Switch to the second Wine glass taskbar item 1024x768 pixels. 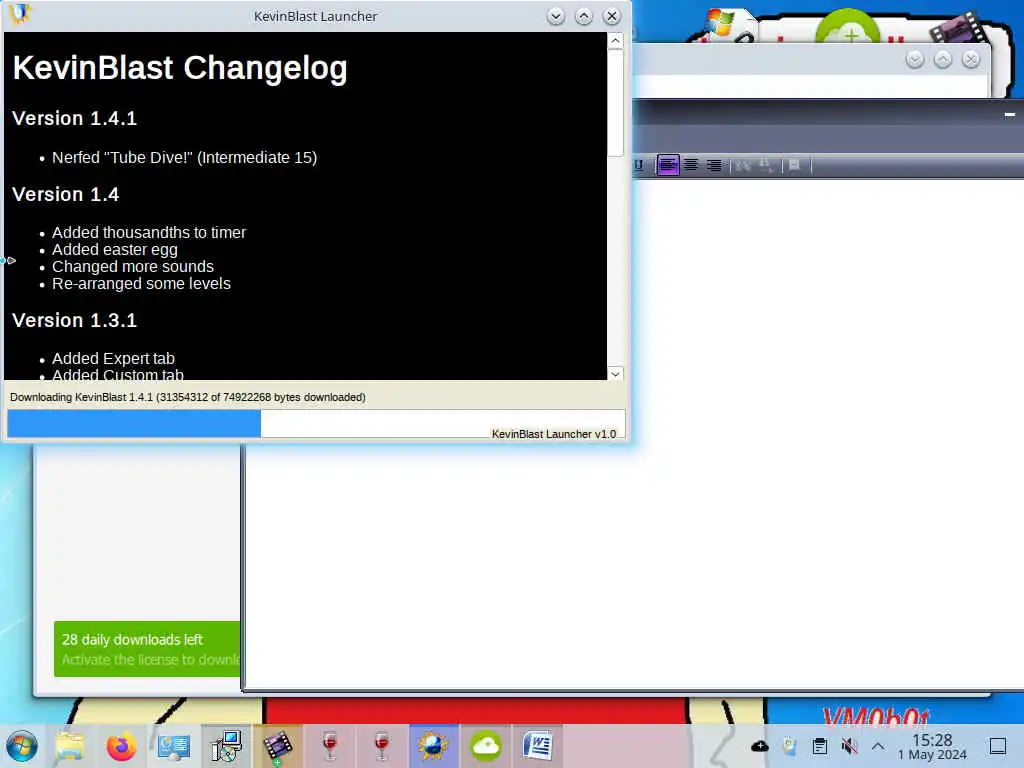point(381,746)
